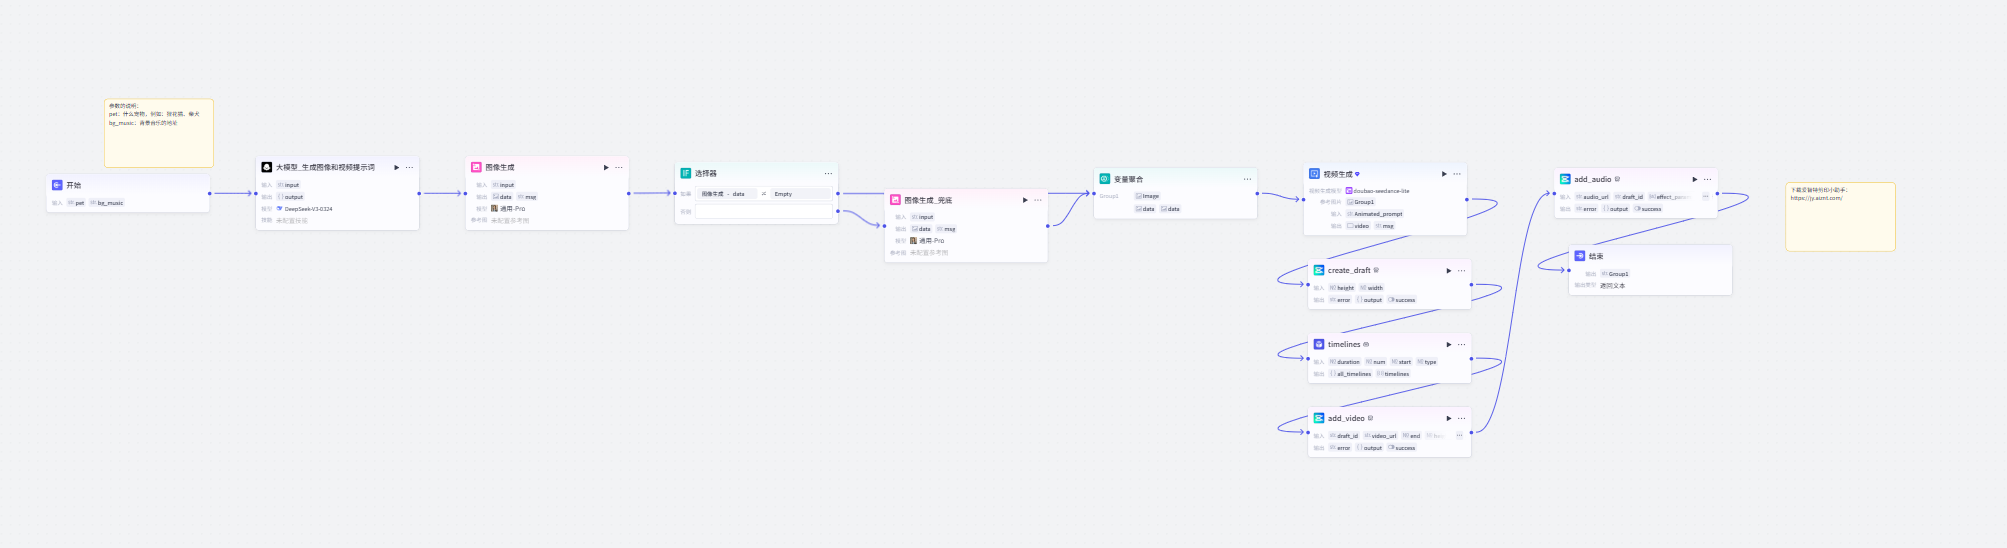This screenshot has height=548, width=2007.
Task: Expand hidden inputs on add_video node
Action: [x=1459, y=436]
